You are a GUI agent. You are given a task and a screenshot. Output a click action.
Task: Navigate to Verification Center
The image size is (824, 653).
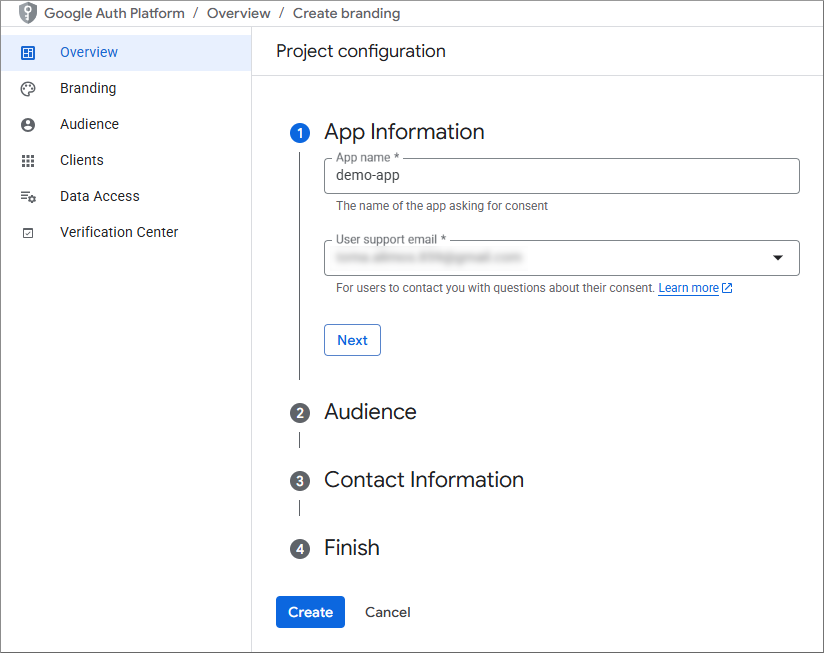pos(126,232)
